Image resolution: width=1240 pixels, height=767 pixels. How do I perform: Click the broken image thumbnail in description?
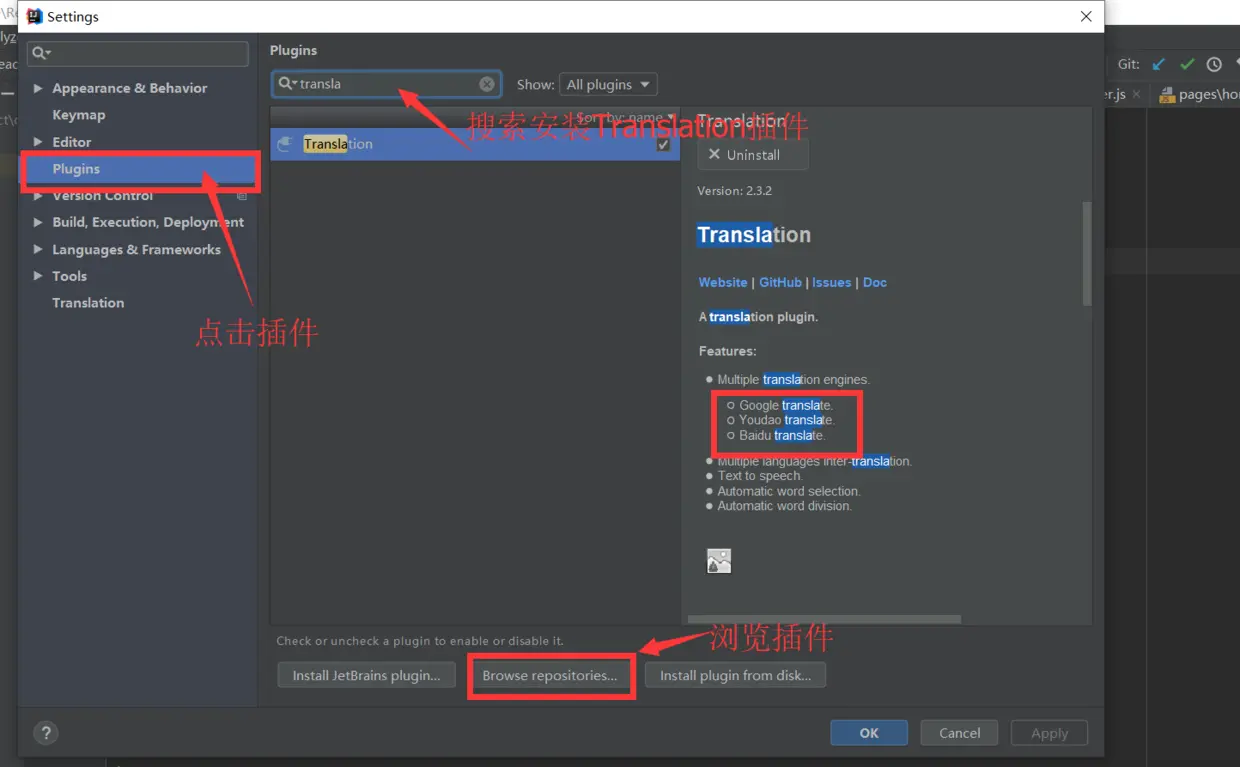719,561
